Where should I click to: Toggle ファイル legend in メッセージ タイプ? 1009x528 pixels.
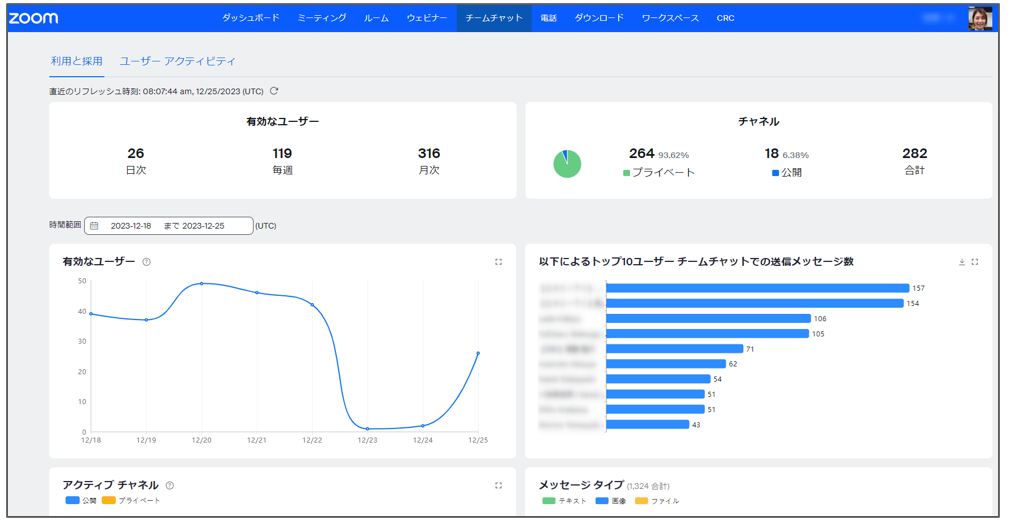pos(657,501)
